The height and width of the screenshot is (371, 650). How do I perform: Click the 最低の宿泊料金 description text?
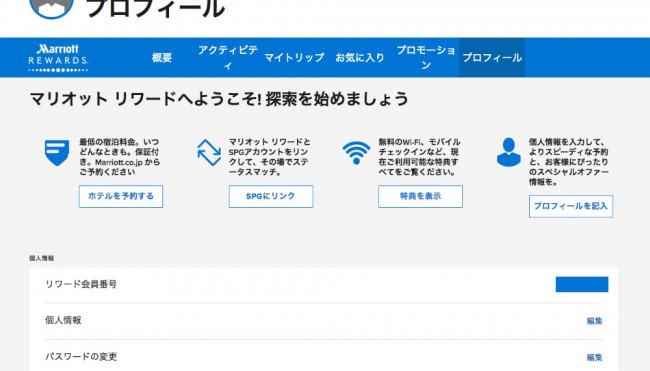(120, 157)
